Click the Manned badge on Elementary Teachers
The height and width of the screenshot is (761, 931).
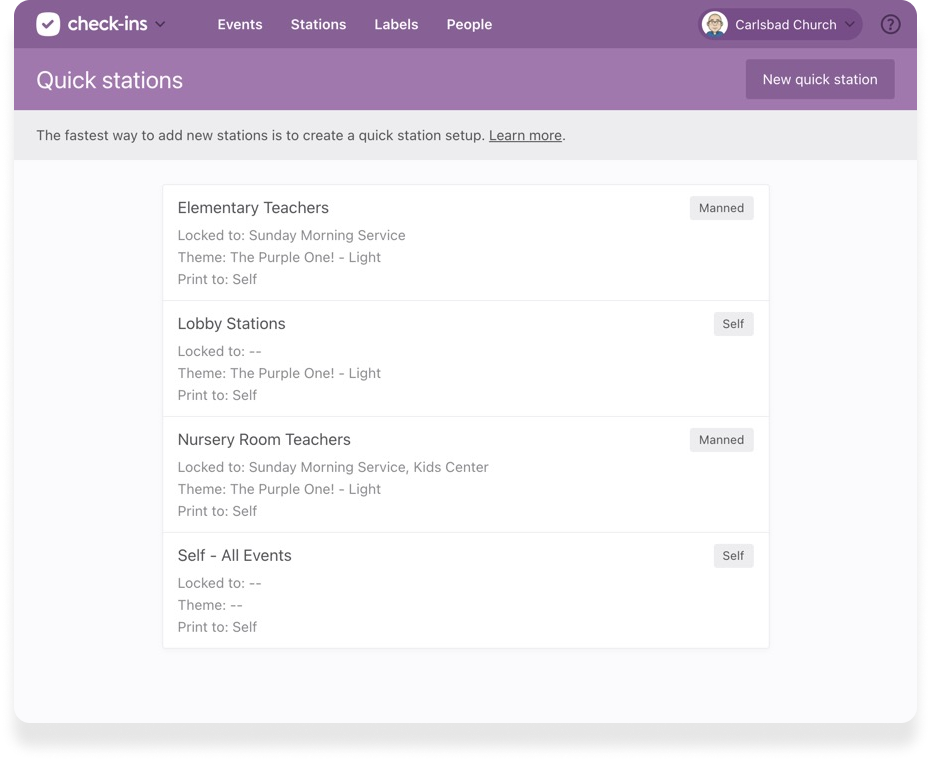pos(721,208)
